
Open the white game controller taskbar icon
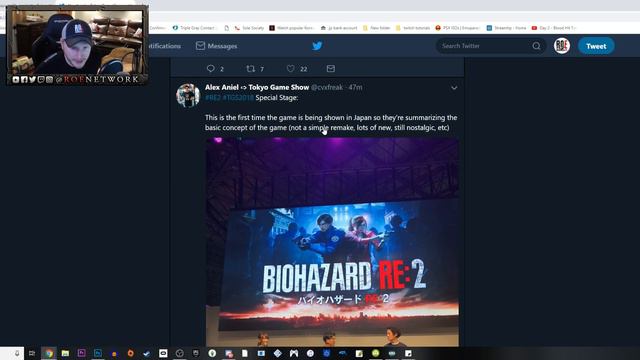[x=294, y=353]
